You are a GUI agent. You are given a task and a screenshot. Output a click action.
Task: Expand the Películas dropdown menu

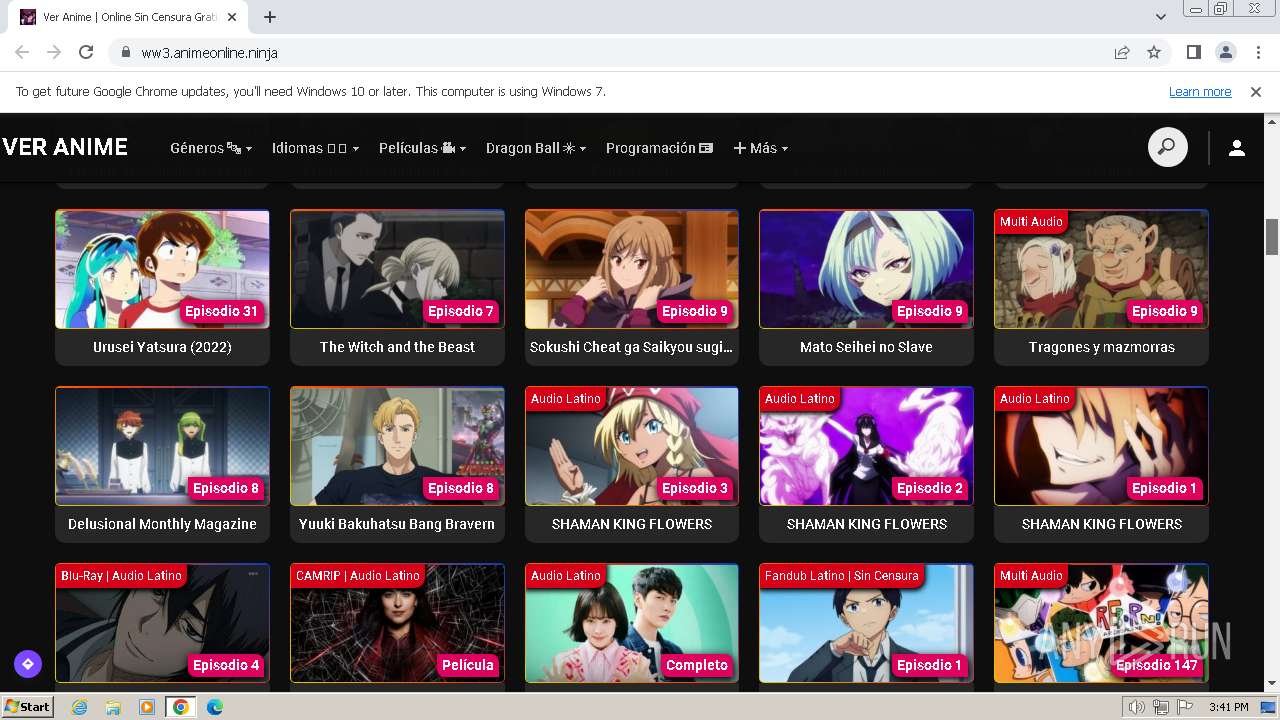tap(422, 148)
